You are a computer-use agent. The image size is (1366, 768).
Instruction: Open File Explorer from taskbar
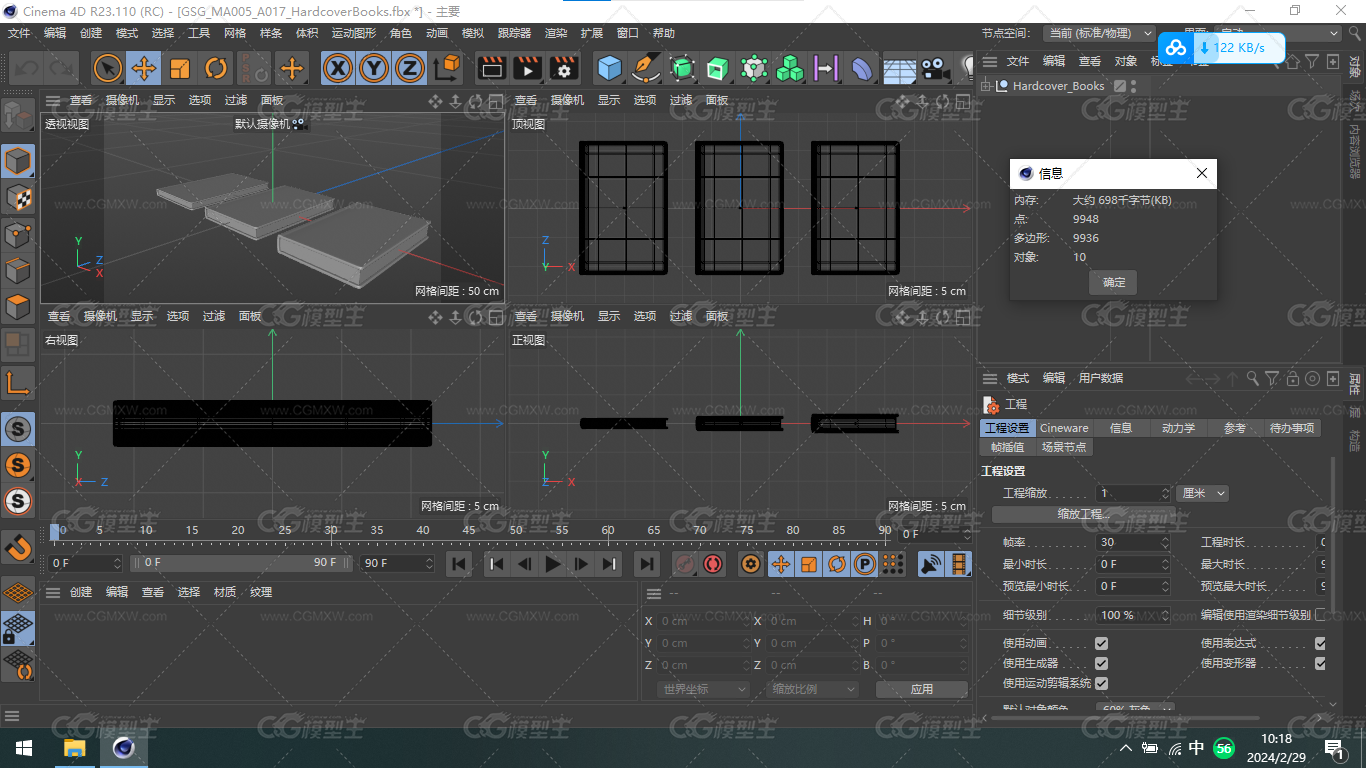(75, 748)
